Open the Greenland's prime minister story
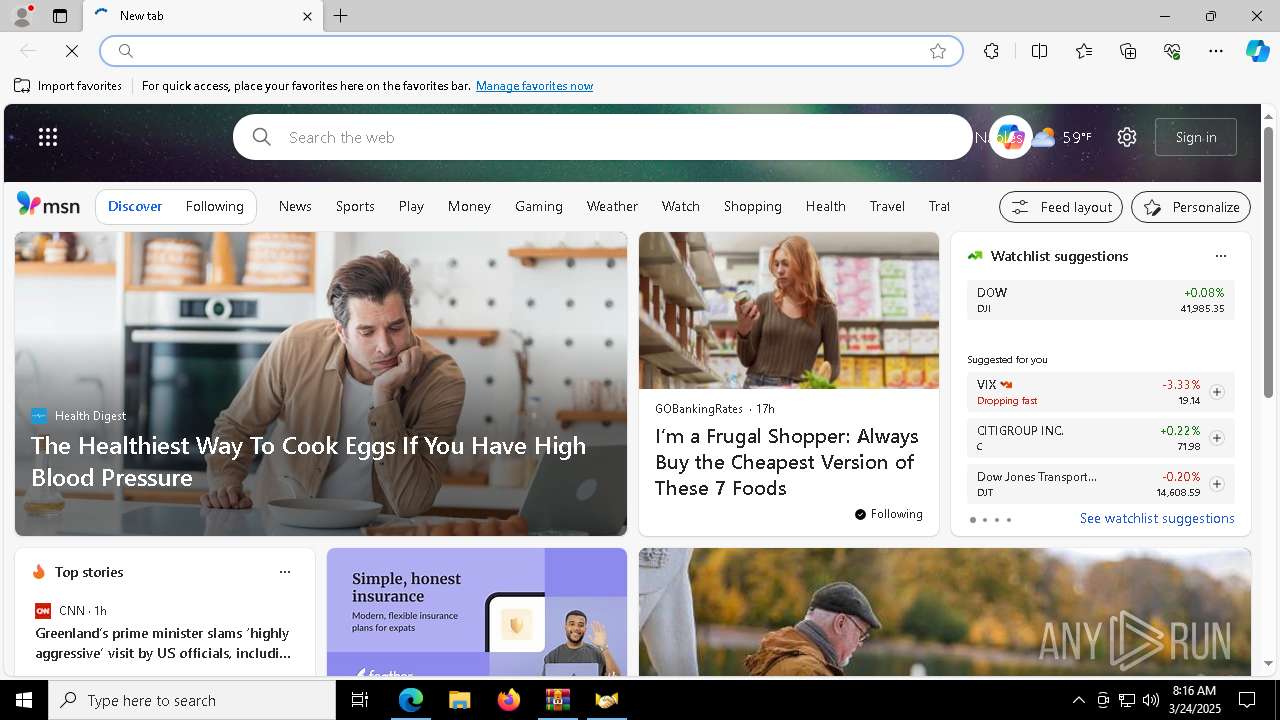This screenshot has width=1280, height=720. (x=163, y=643)
